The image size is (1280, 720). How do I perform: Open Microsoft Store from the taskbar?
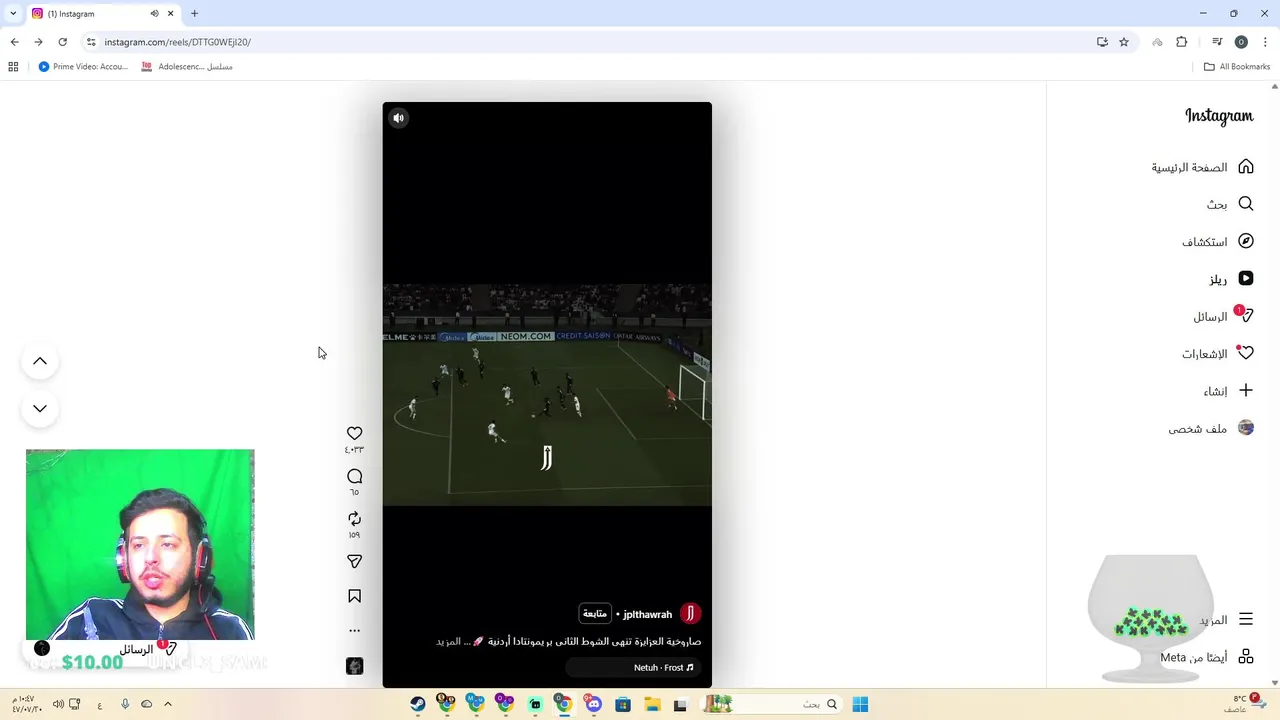[623, 704]
